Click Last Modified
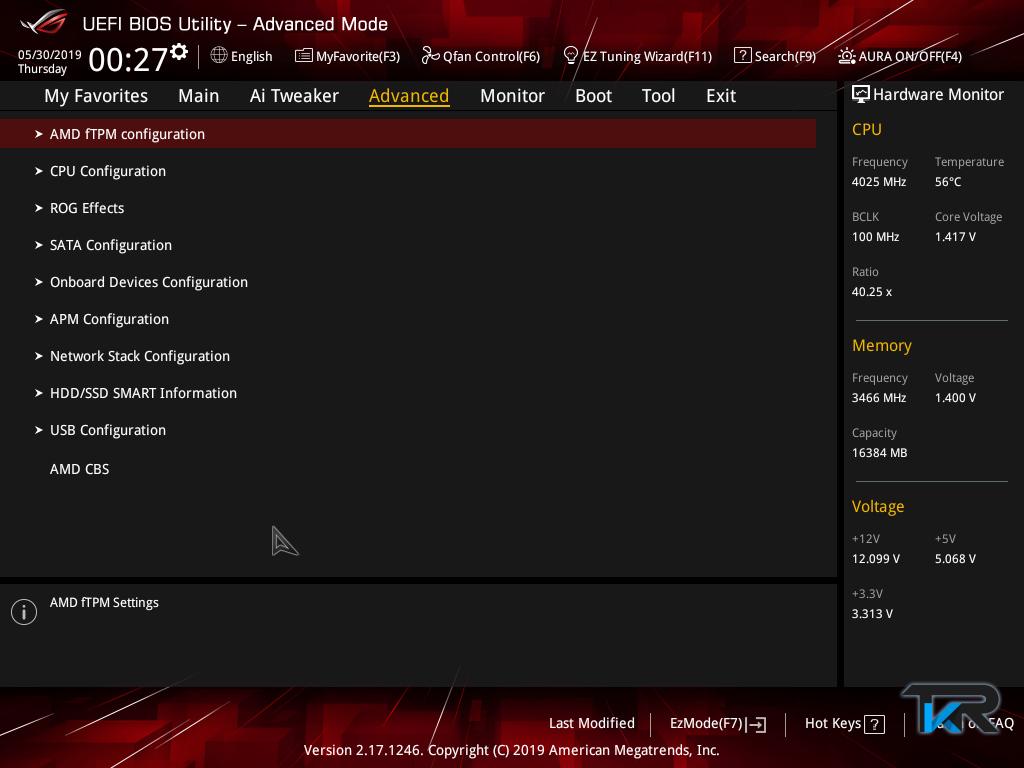Screen dimensions: 1024x768 (x=592, y=723)
